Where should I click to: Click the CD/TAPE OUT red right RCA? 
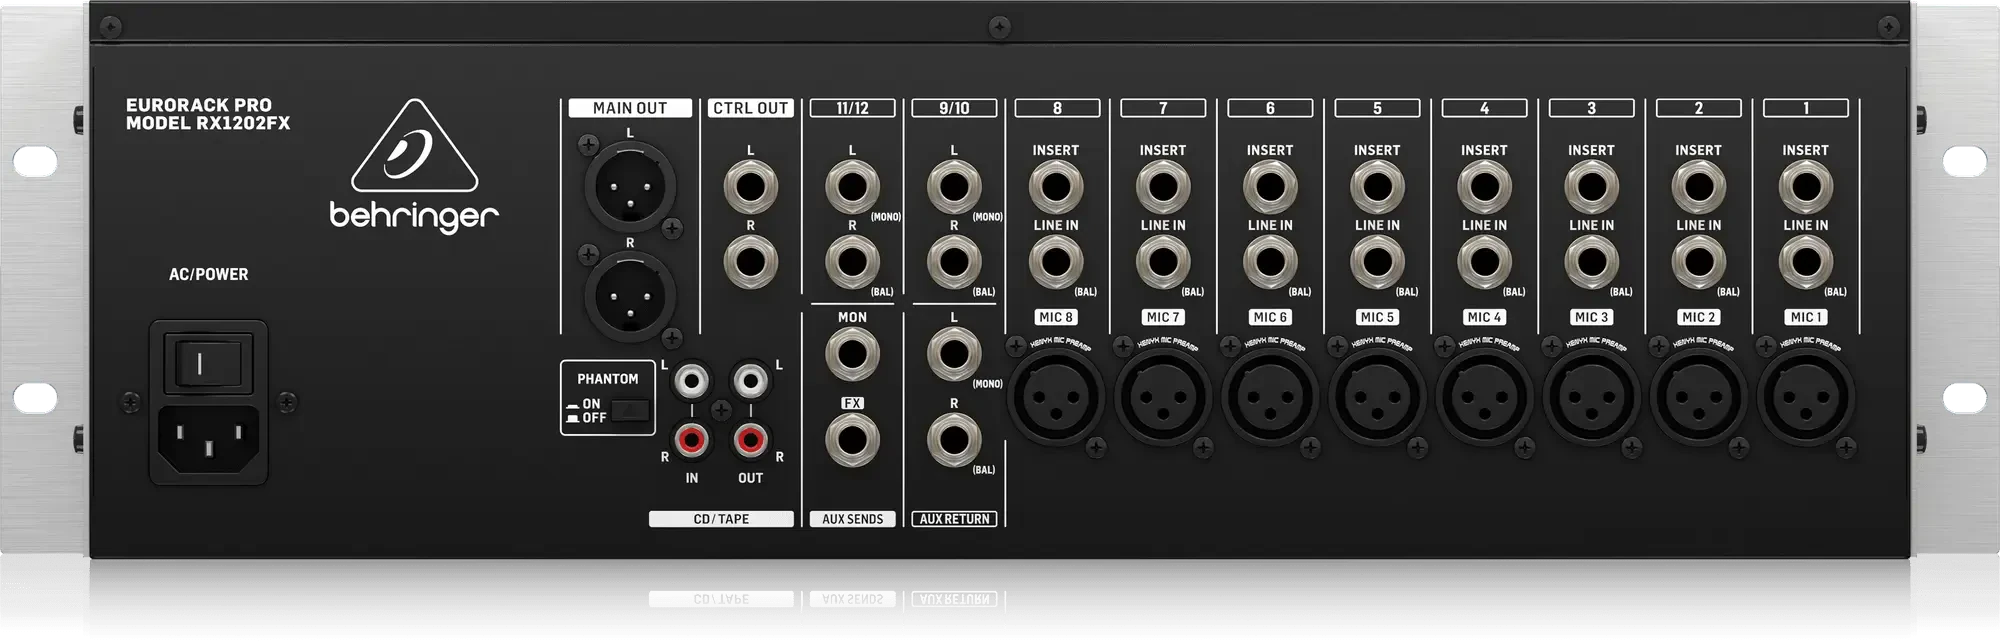750,439
